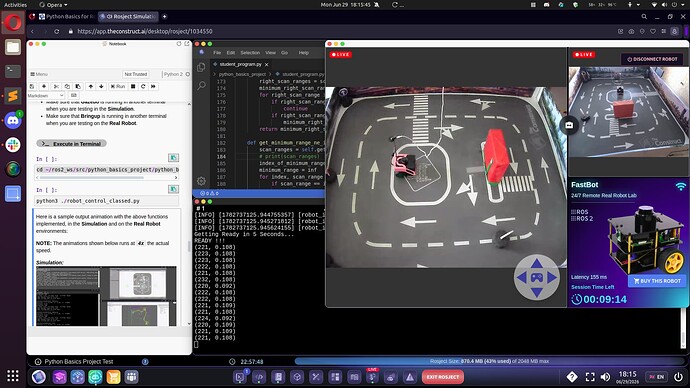The image size is (690, 388).
Task: Open the Explorer files icon in the editor
Action: (202, 67)
